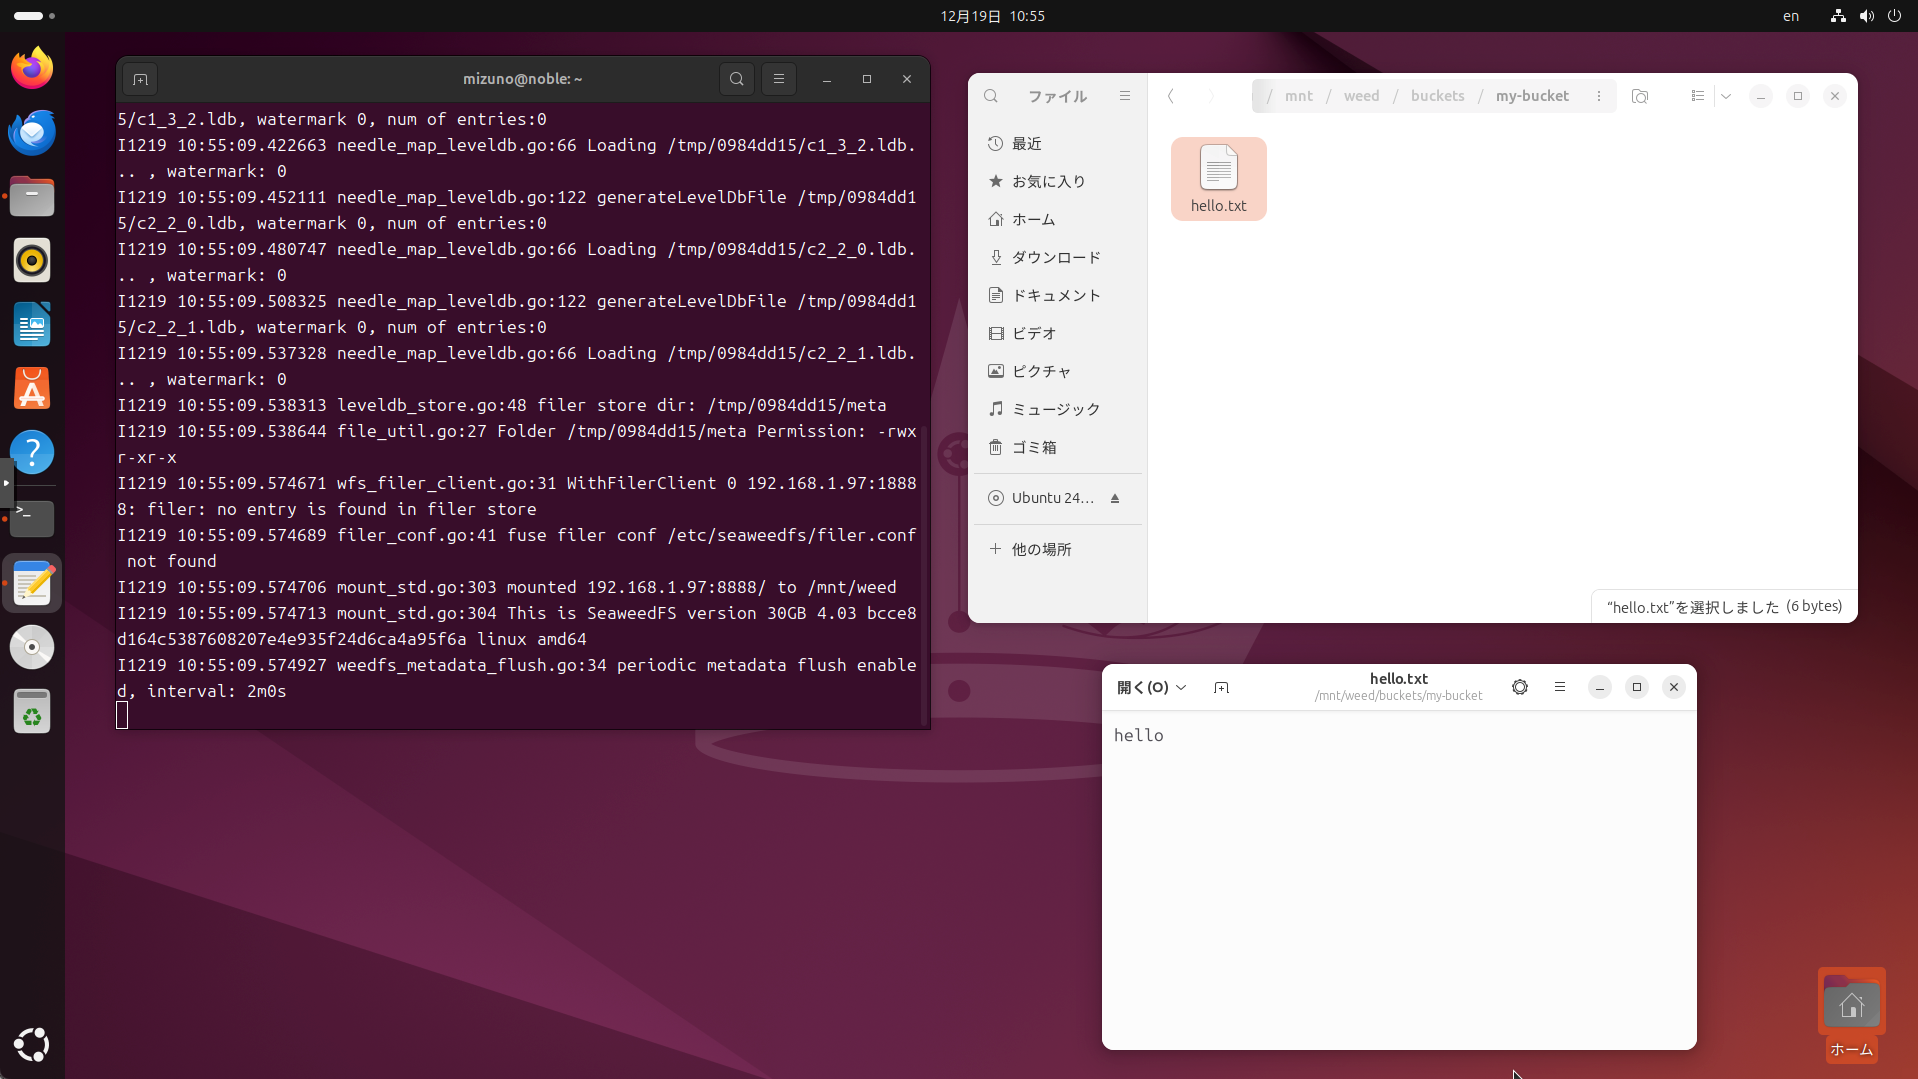Open the Files sidebar hamburger menu
Screen dimensions: 1918x1079
(1125, 96)
